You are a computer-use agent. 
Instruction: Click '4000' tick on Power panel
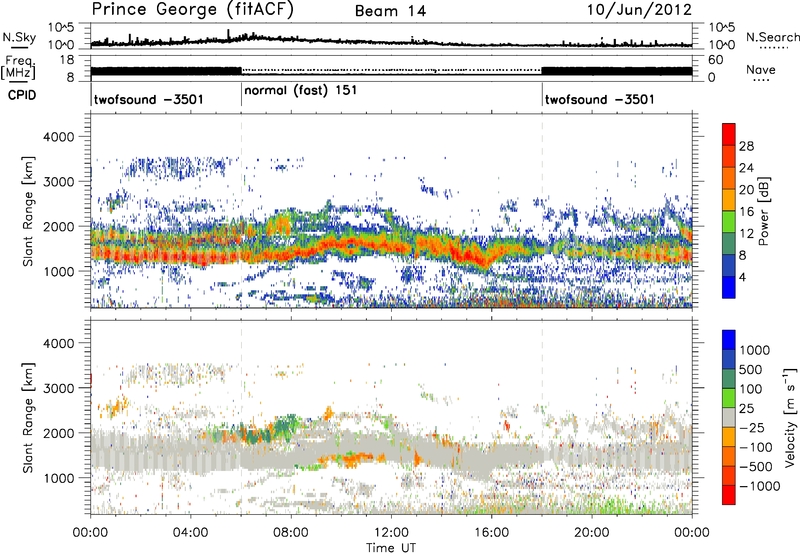(61, 137)
